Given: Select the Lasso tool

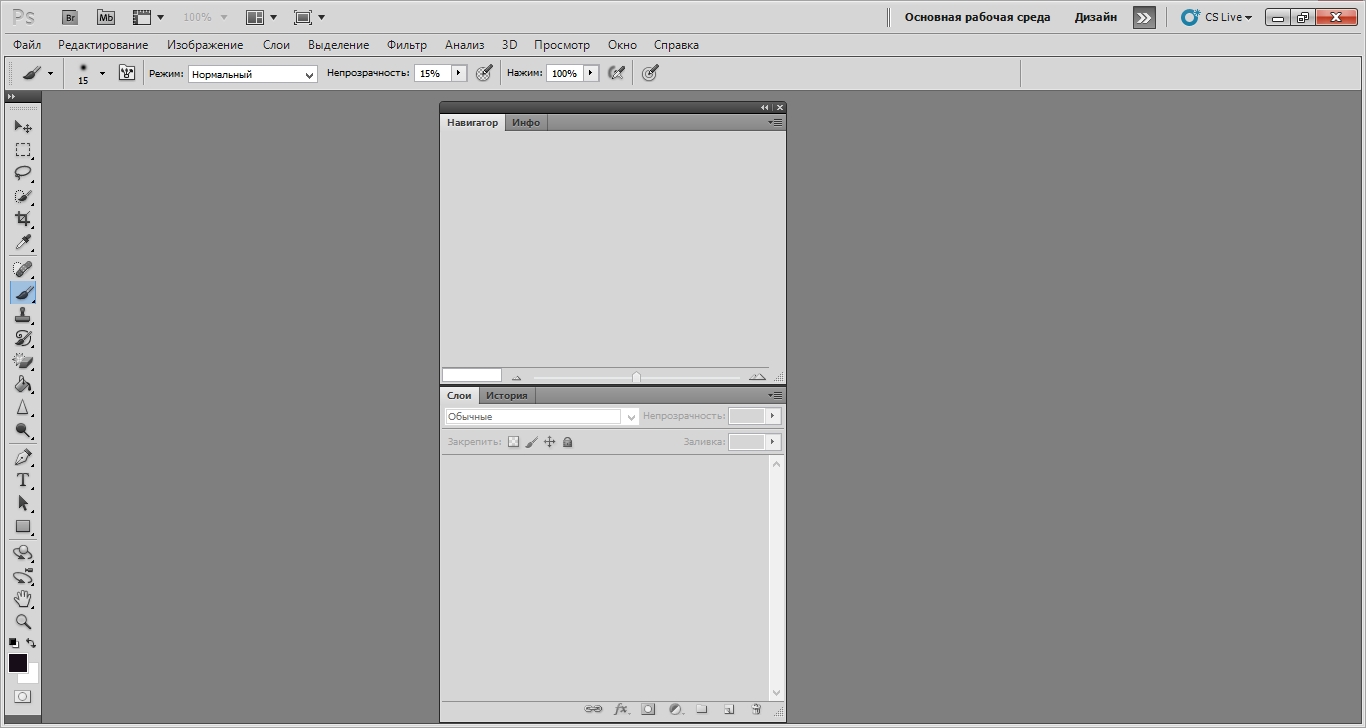Looking at the screenshot, I should pos(22,173).
